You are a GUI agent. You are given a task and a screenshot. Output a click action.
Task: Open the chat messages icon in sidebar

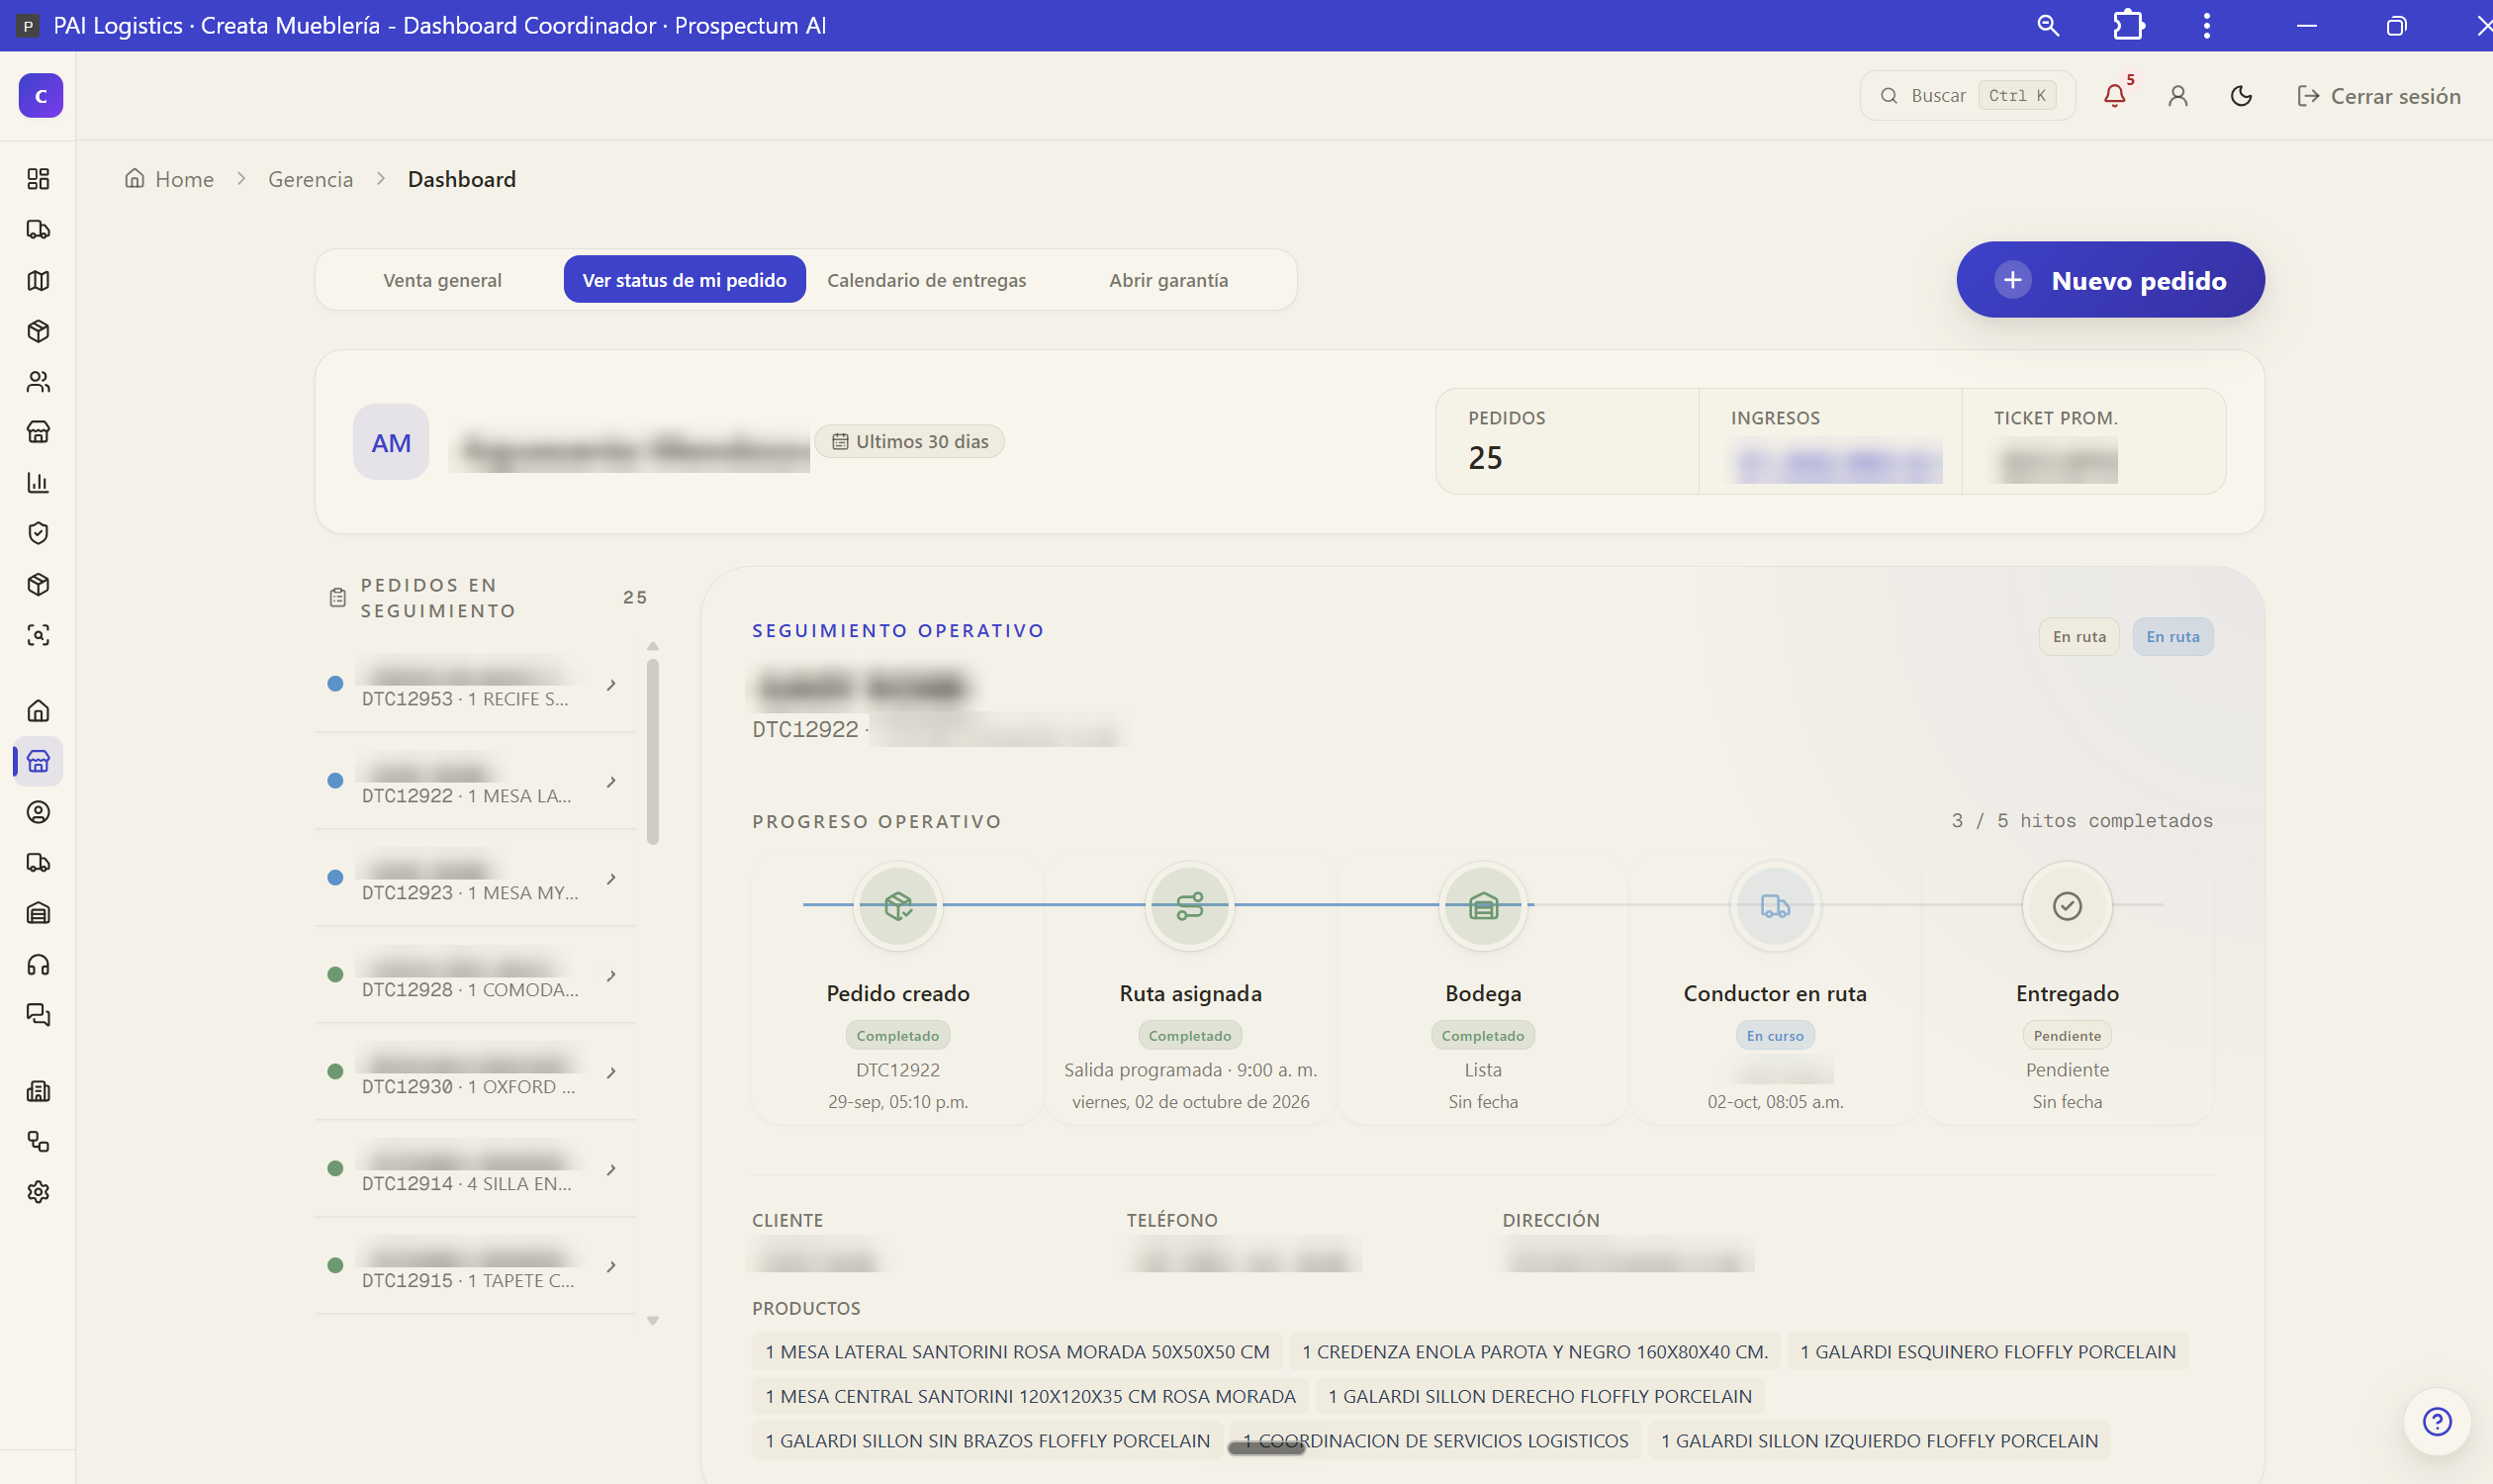click(x=38, y=1015)
